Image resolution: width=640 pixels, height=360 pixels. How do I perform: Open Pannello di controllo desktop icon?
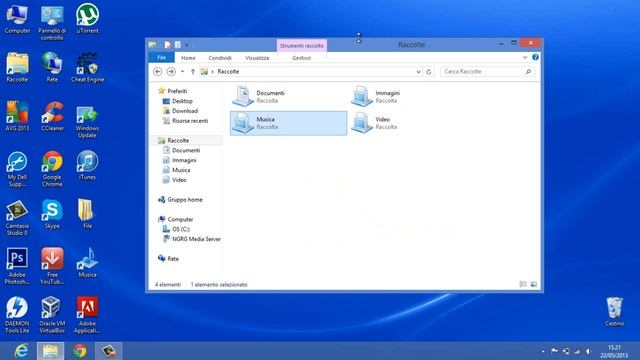point(52,22)
